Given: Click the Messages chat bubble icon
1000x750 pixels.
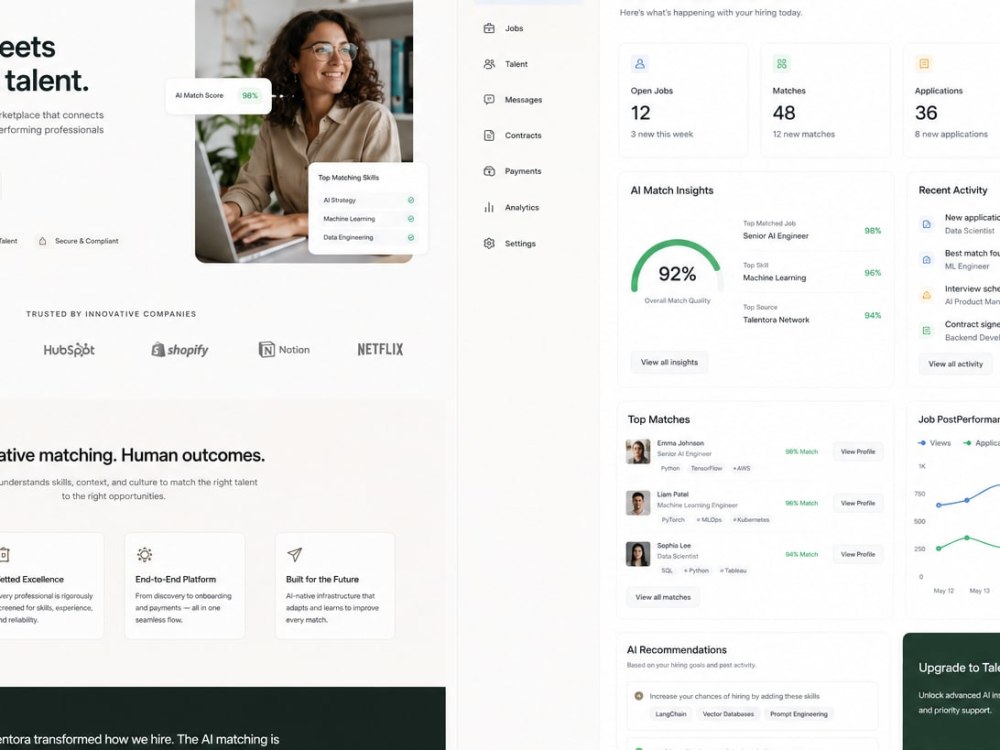Looking at the screenshot, I should pos(489,99).
